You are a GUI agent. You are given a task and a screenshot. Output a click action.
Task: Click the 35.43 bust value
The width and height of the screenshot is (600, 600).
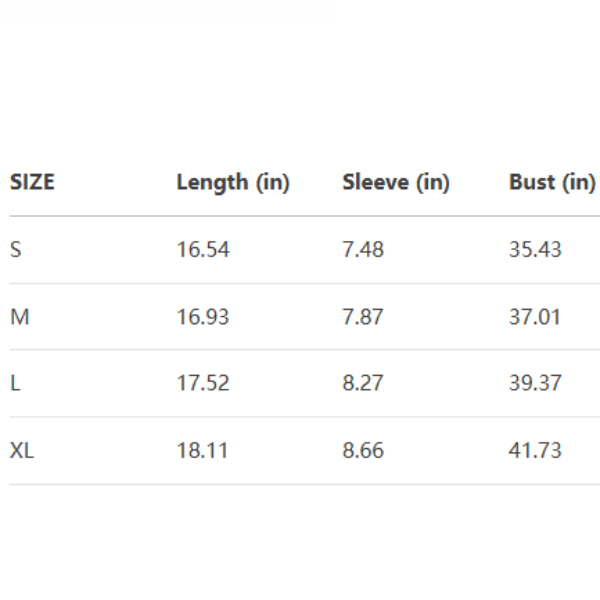coord(535,250)
